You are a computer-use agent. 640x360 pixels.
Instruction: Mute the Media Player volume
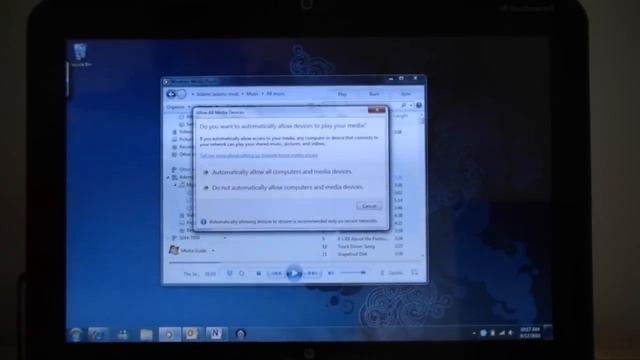click(x=331, y=273)
